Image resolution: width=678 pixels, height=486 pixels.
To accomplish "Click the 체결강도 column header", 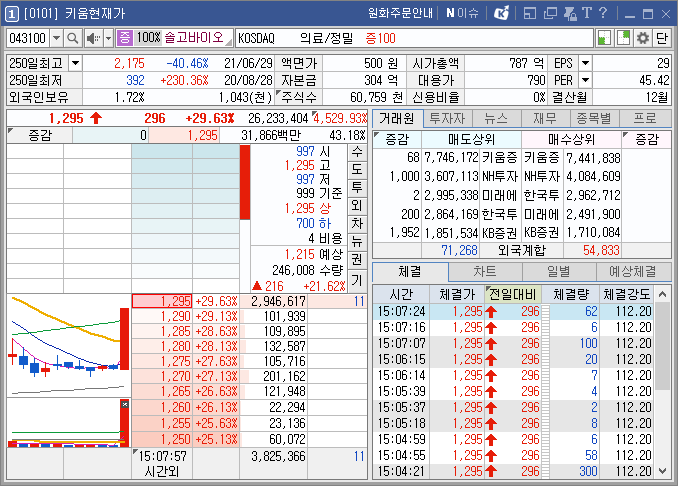I will click(x=627, y=295).
